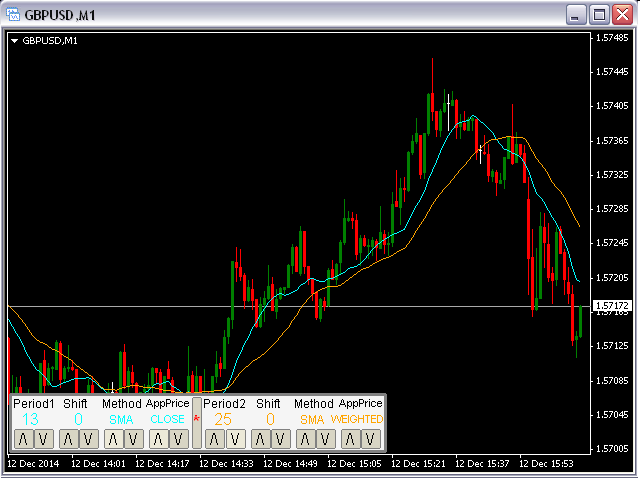The width and height of the screenshot is (640, 480).
Task: Switch second Method using down arrow
Action: [x=324, y=438]
